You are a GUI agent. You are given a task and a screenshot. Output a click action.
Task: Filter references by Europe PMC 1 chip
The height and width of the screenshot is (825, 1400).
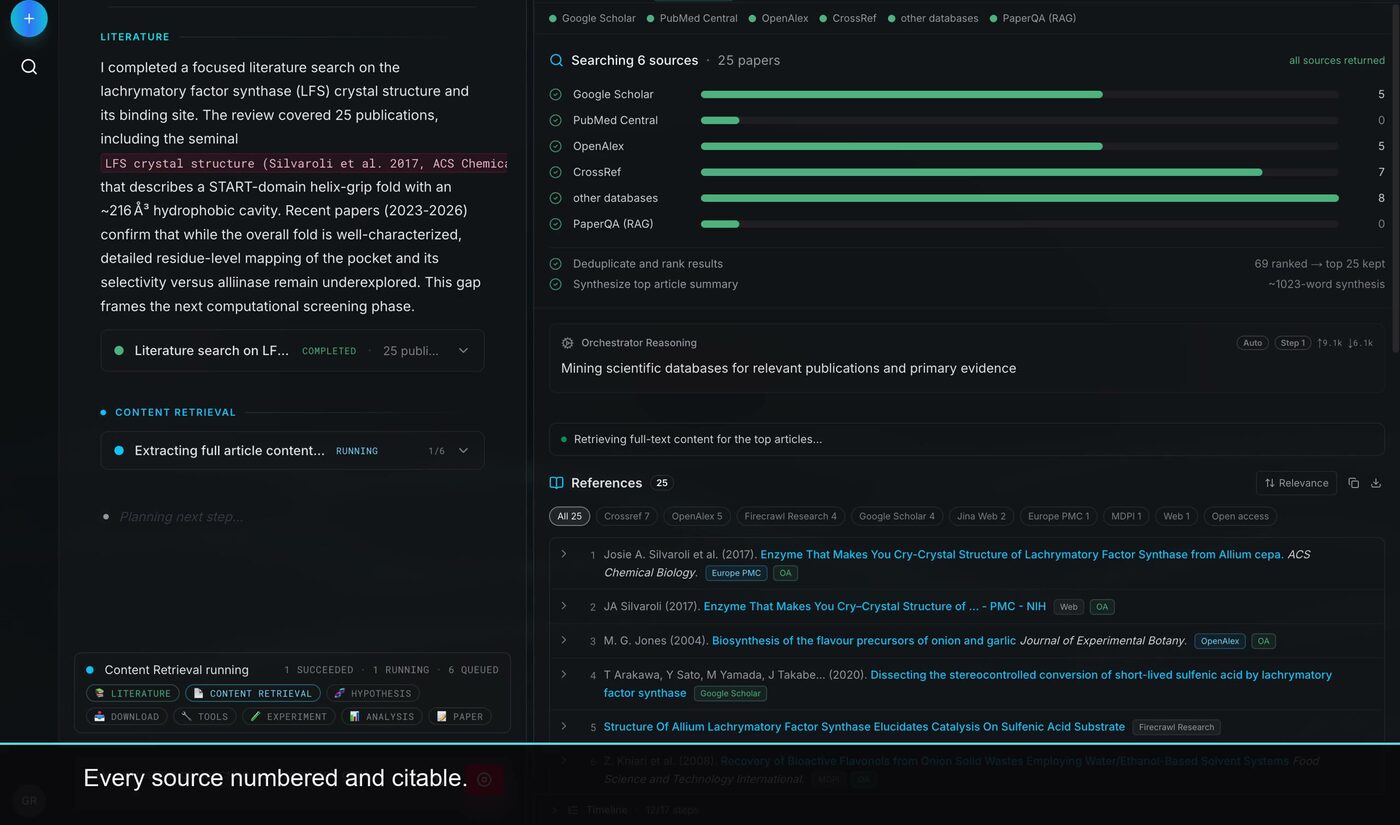(x=1059, y=516)
